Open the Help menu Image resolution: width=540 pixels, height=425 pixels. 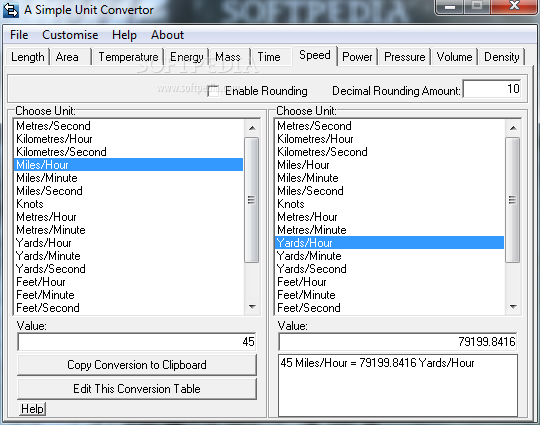point(124,35)
